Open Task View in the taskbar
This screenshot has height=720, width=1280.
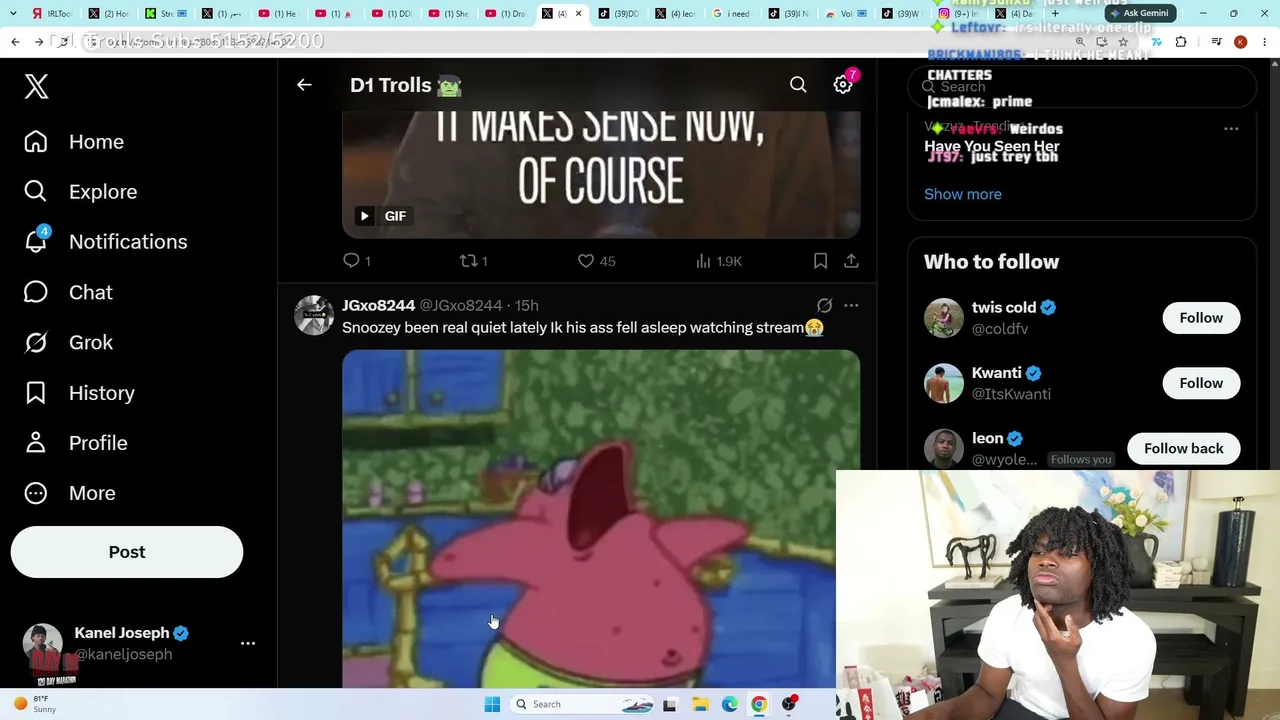pos(669,704)
